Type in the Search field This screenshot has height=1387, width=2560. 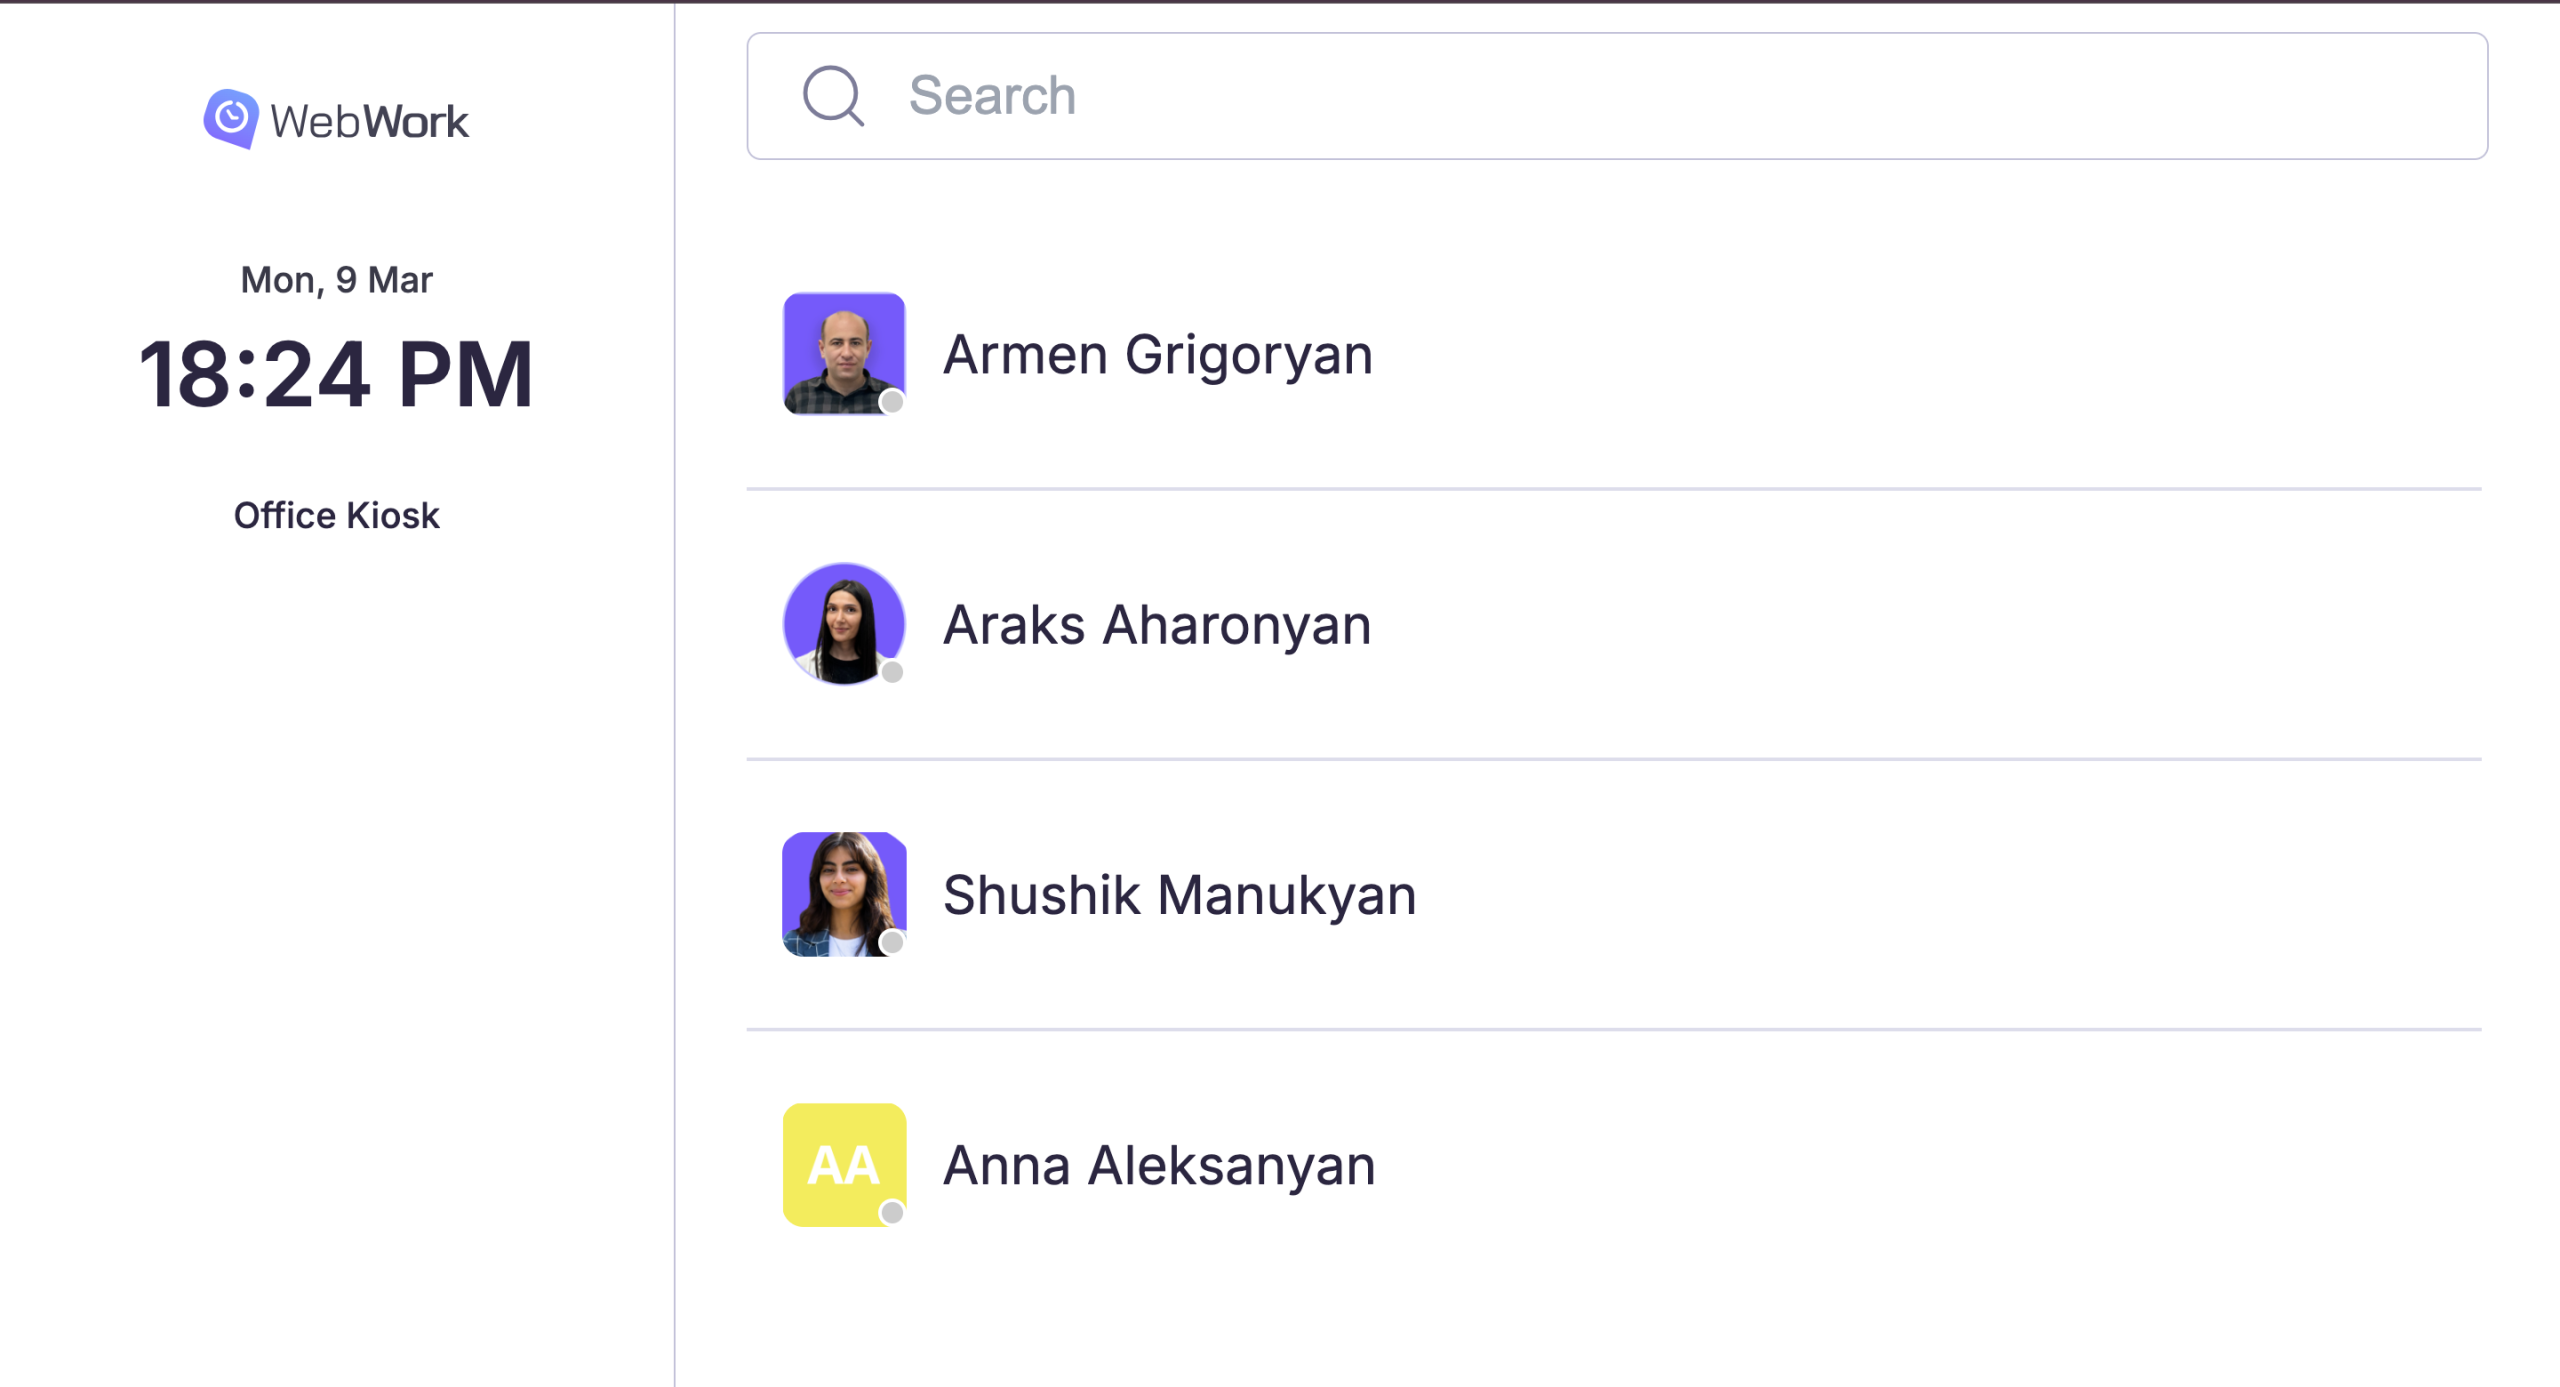click(1600, 96)
